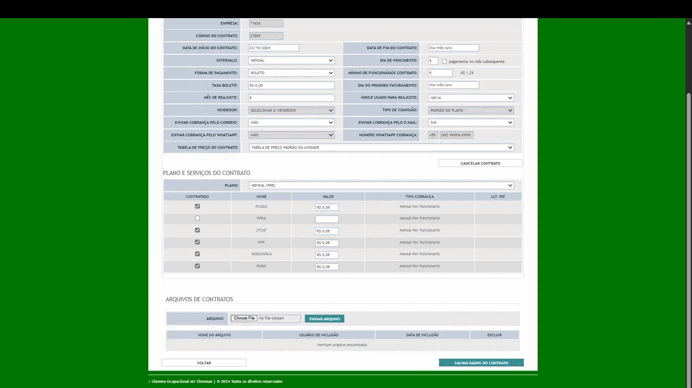
Task: Open Tabela de Preço do Contrato dropdown
Action: [x=381, y=147]
